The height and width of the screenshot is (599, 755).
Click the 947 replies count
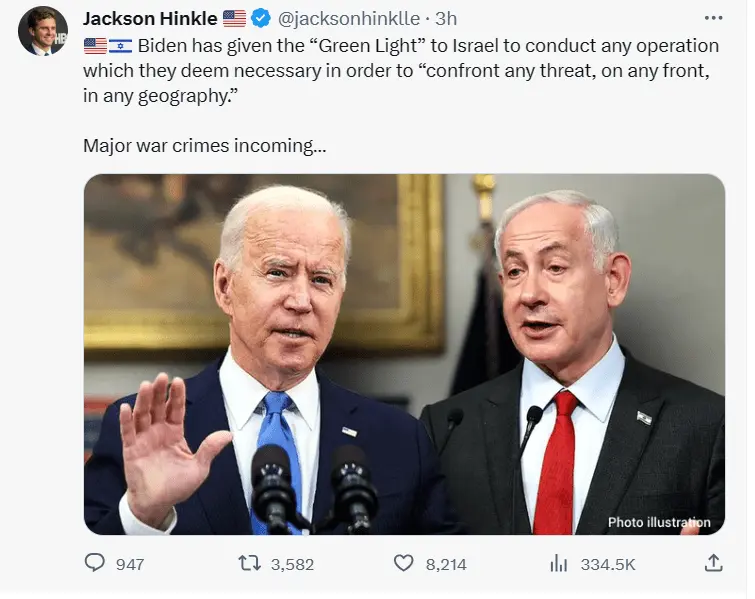[x=130, y=564]
